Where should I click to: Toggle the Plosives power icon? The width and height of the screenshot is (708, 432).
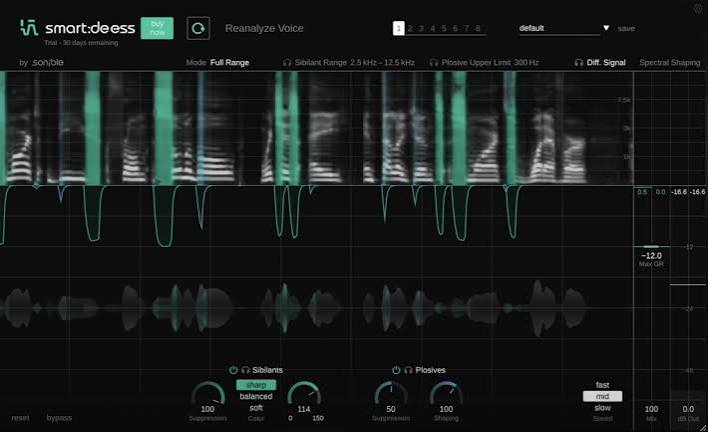(396, 370)
